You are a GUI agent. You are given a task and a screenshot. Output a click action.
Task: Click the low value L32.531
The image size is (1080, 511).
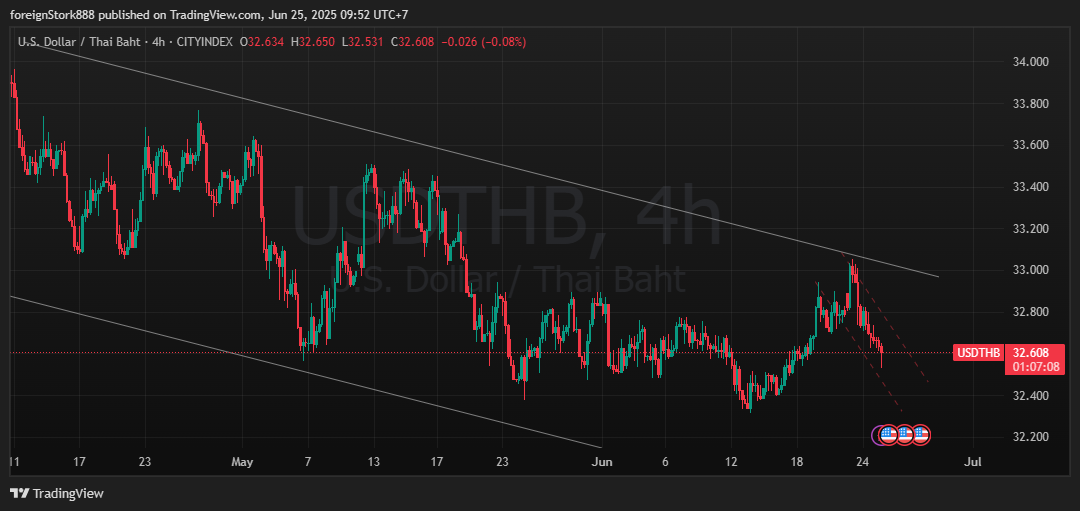(x=363, y=42)
